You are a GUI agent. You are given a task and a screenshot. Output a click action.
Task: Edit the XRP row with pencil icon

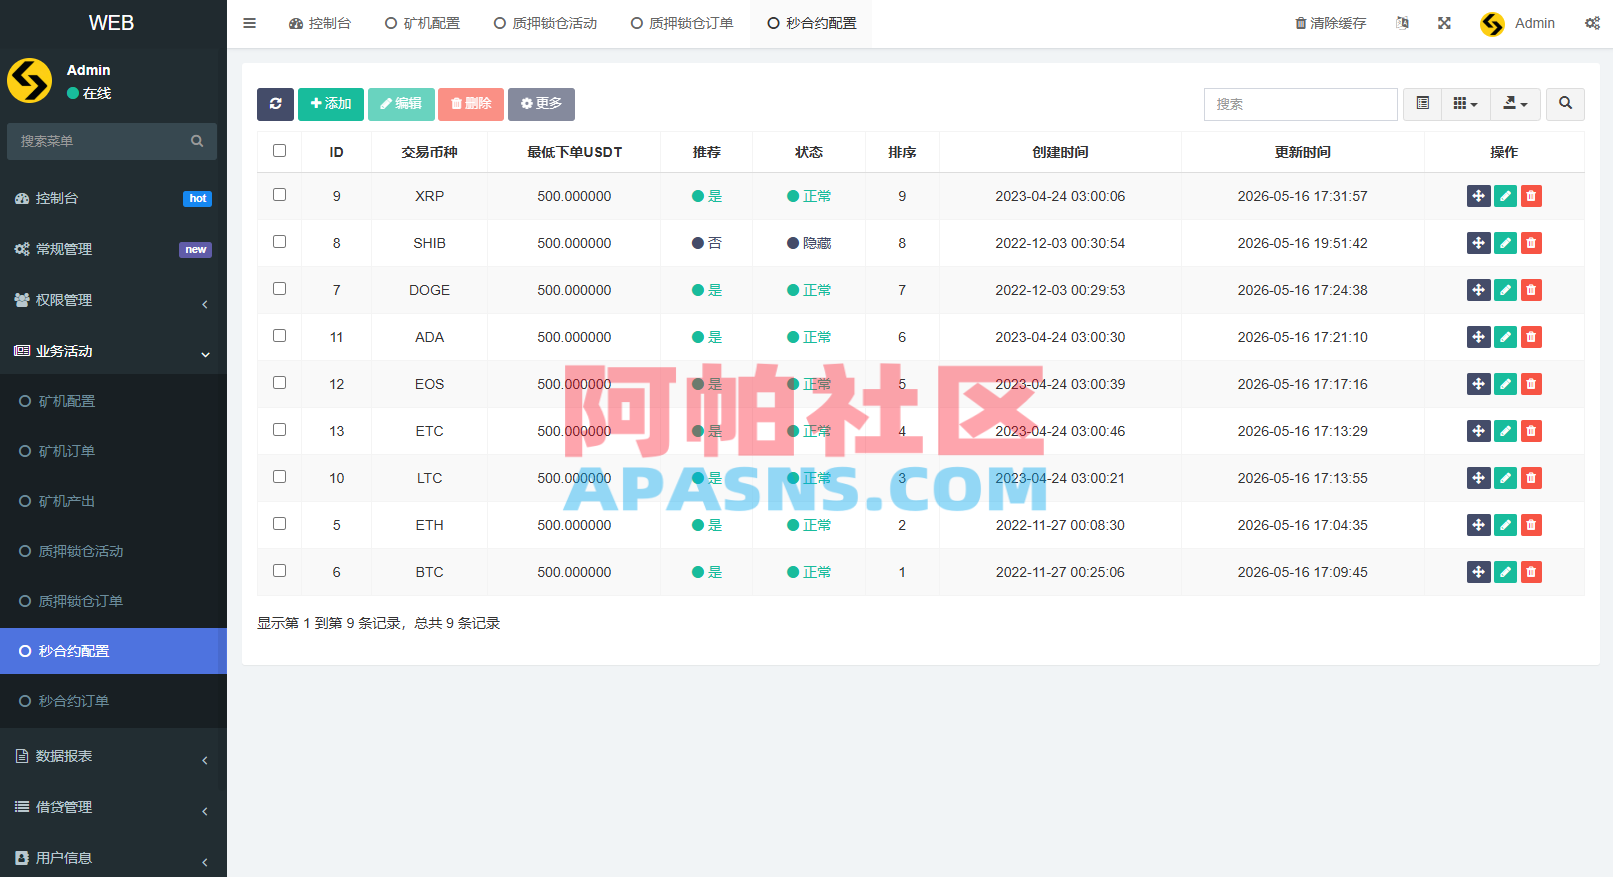click(1505, 196)
